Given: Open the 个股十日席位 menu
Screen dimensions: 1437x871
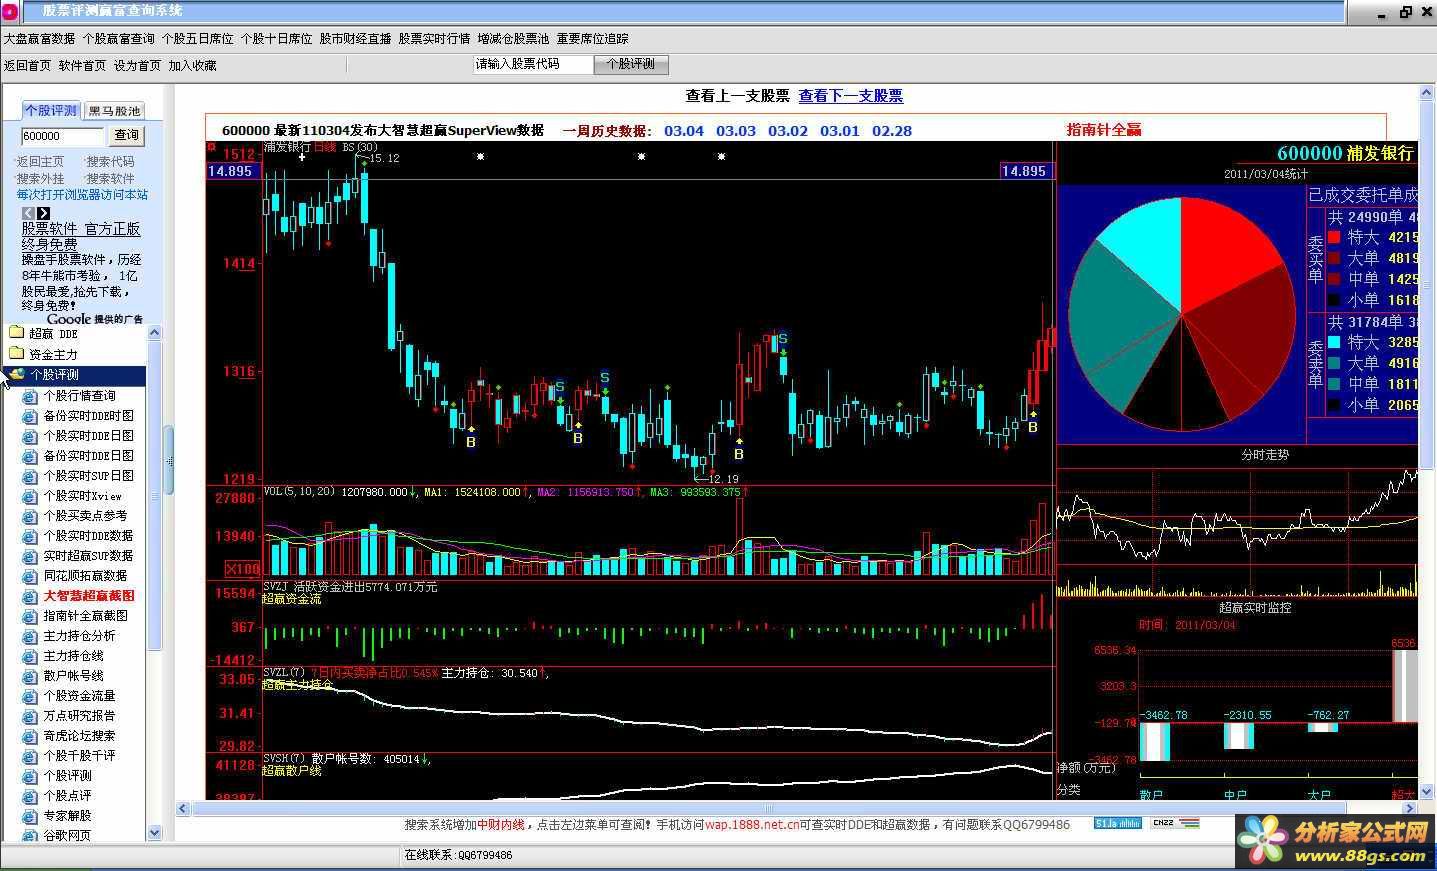Looking at the screenshot, I should click(x=276, y=39).
